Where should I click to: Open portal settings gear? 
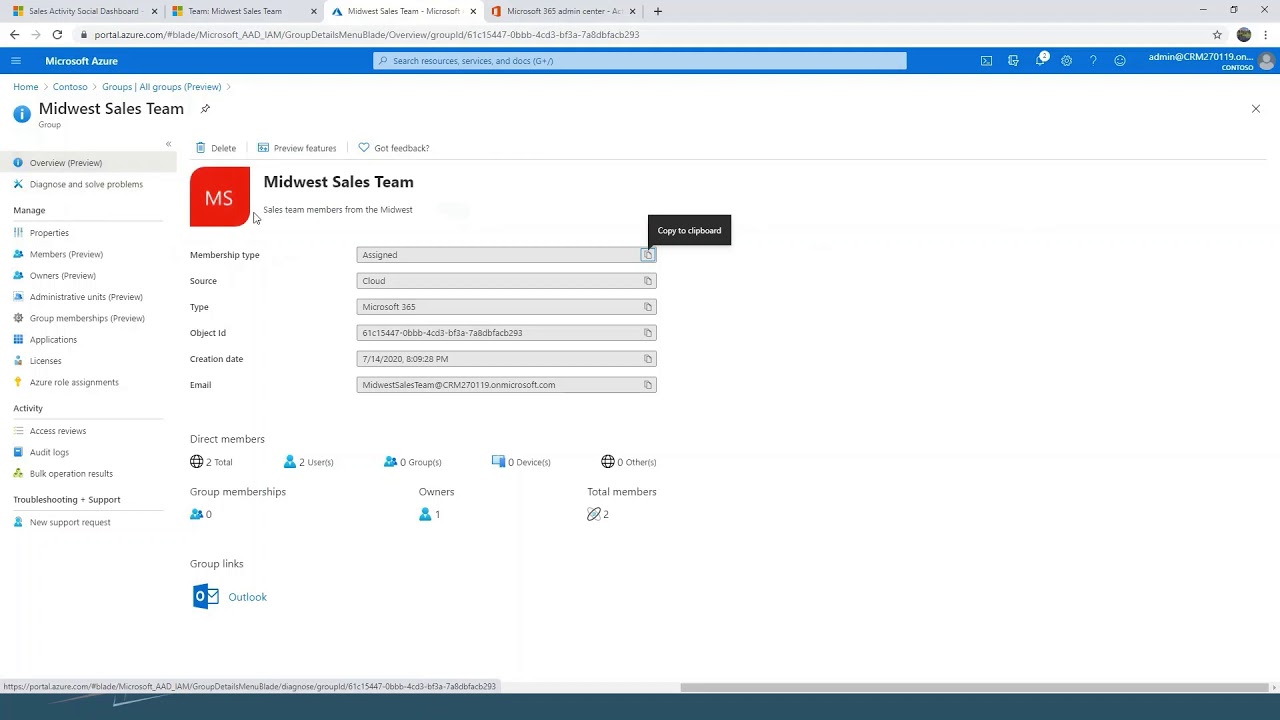[1066, 61]
